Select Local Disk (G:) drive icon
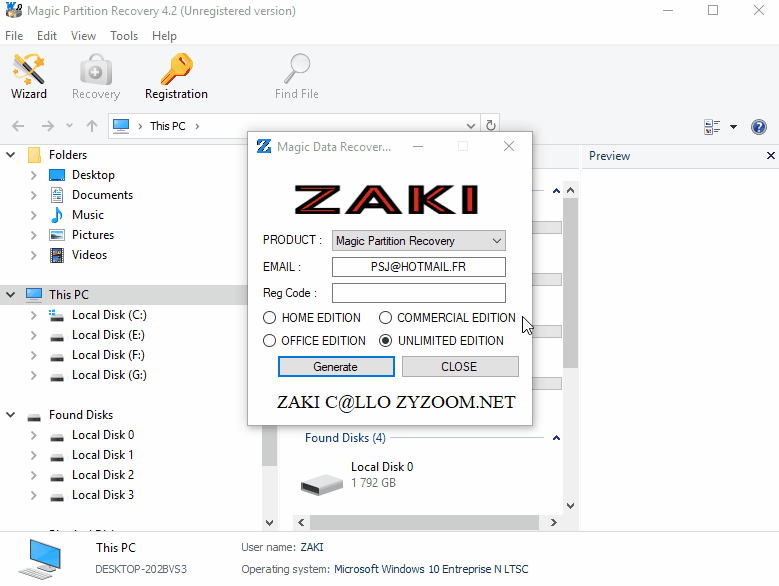Viewport: 779px width, 586px height. tap(57, 376)
